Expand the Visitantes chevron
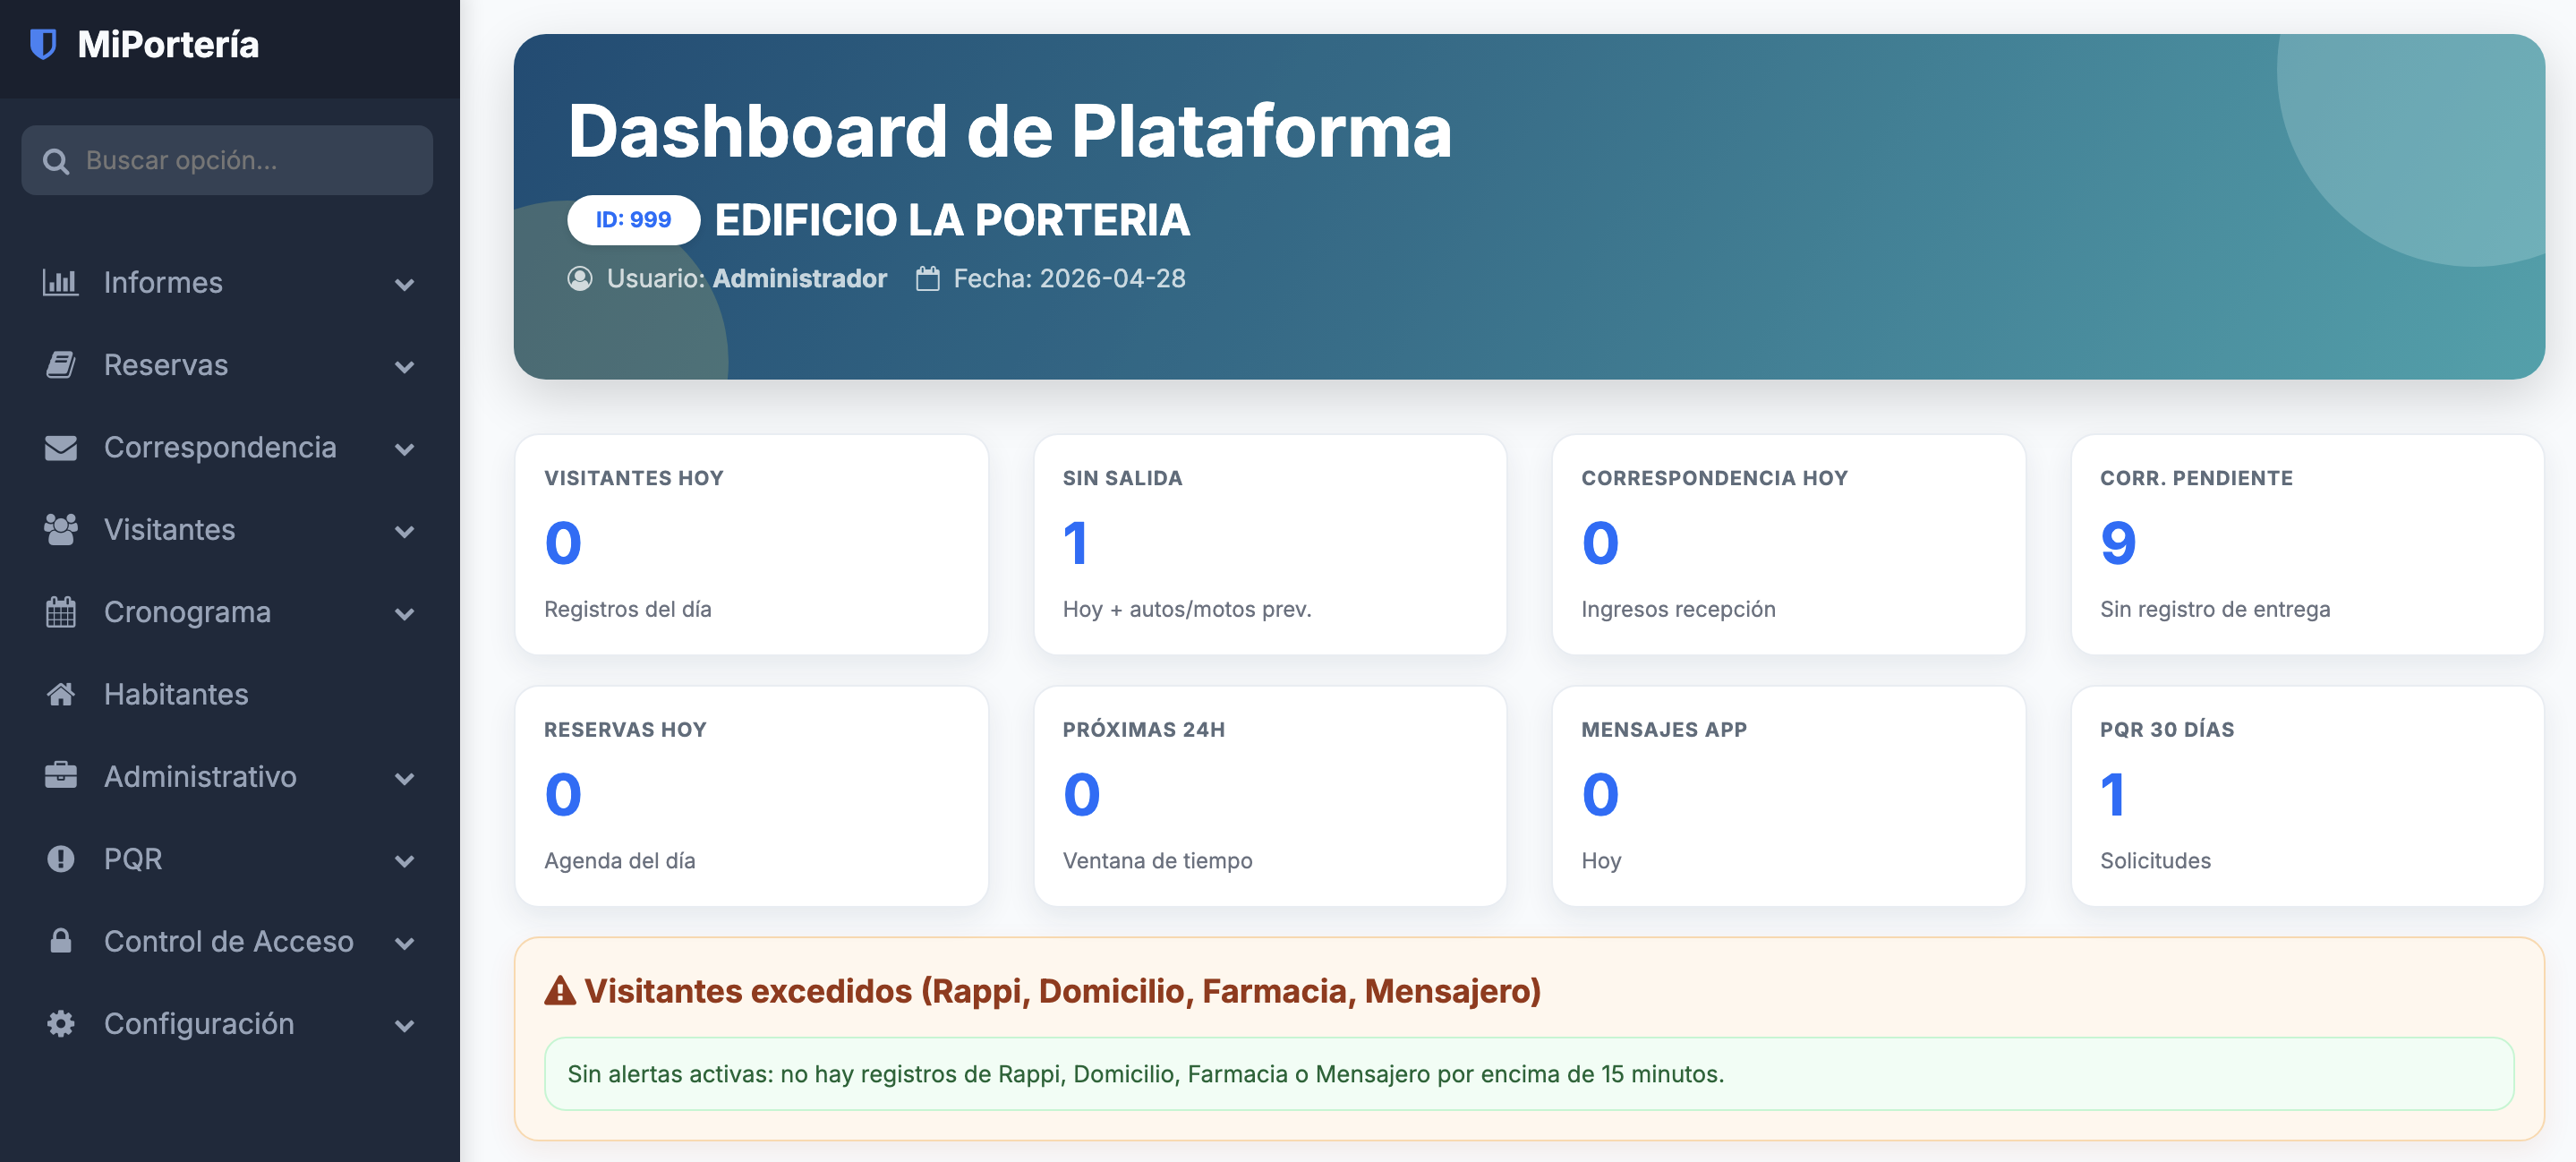The width and height of the screenshot is (2576, 1162). coord(404,532)
